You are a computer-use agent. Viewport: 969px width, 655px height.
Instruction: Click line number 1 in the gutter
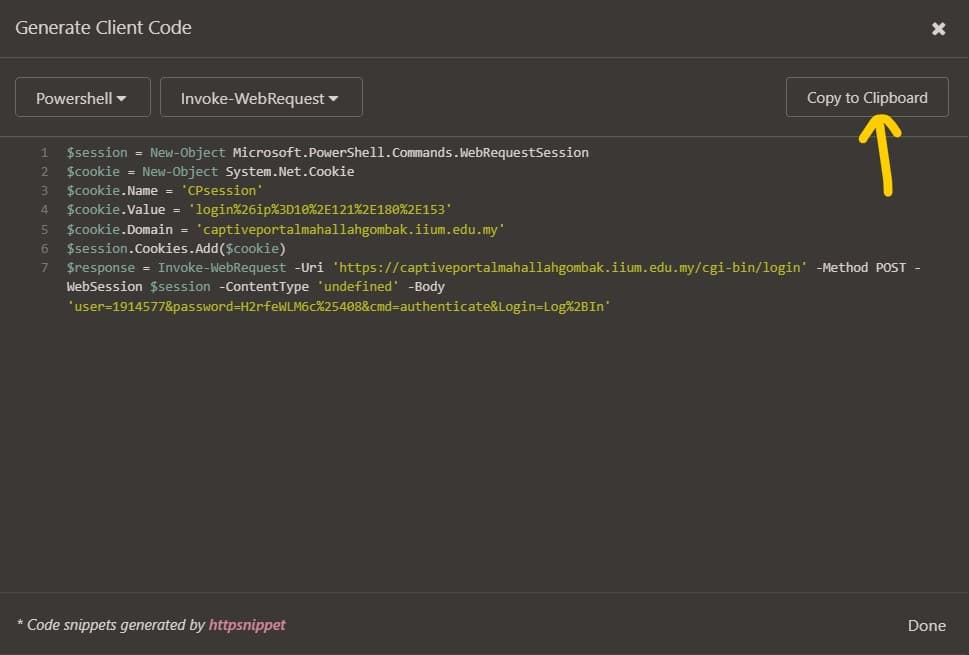[44, 153]
